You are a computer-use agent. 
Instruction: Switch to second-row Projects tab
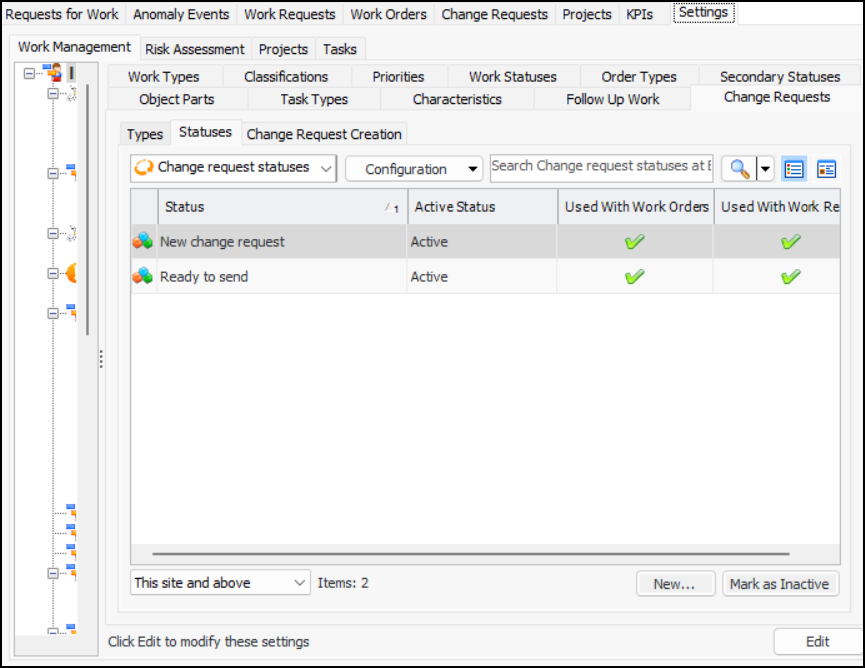pos(283,49)
